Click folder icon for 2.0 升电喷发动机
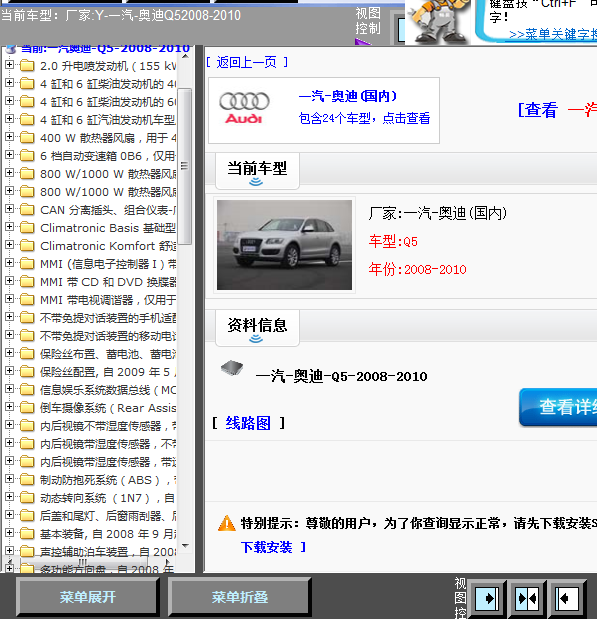The width and height of the screenshot is (597, 619). tap(27, 66)
